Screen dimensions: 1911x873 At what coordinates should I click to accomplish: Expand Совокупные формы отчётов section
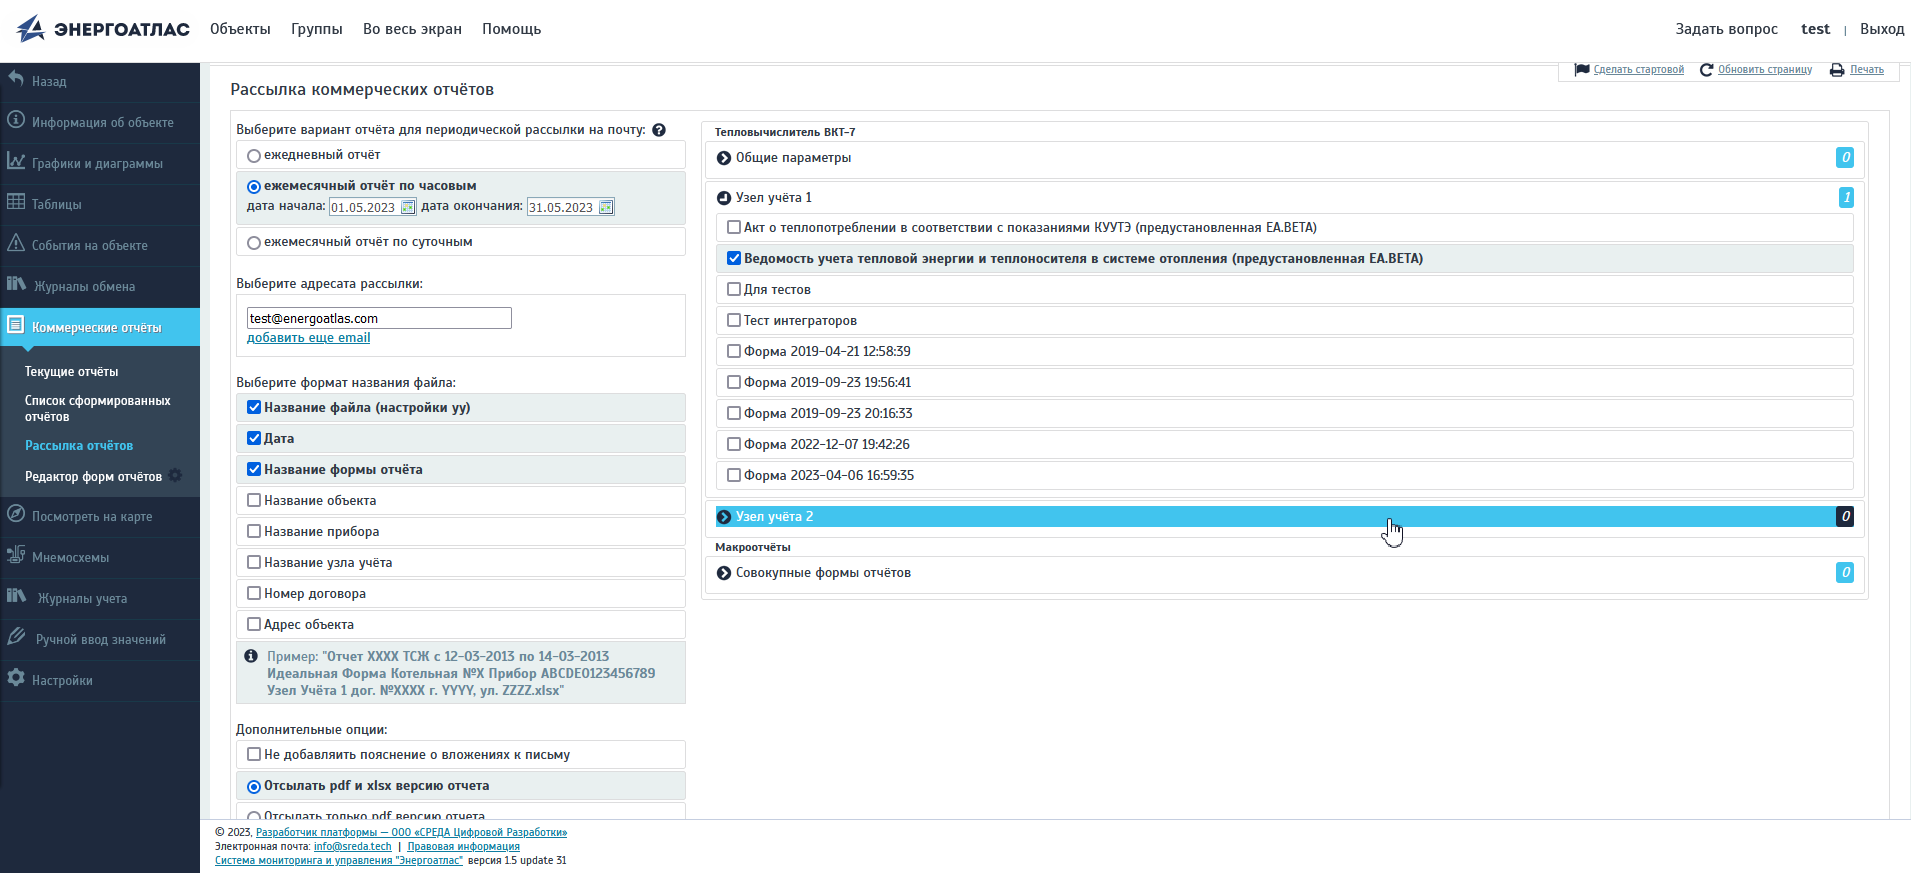pyautogui.click(x=724, y=573)
